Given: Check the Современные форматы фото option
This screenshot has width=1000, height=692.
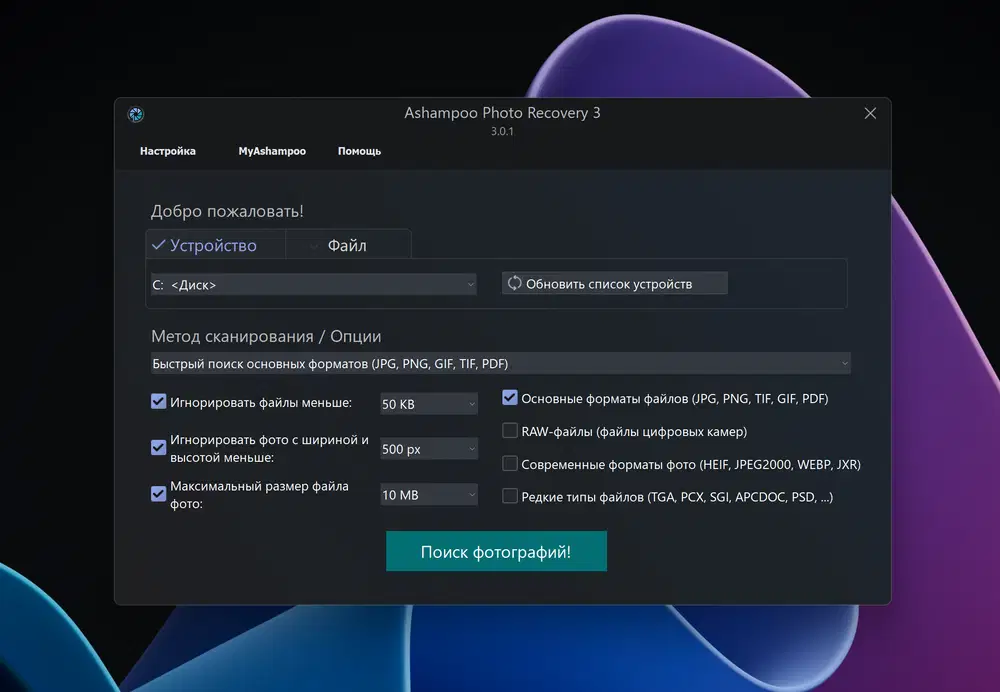Looking at the screenshot, I should 510,464.
